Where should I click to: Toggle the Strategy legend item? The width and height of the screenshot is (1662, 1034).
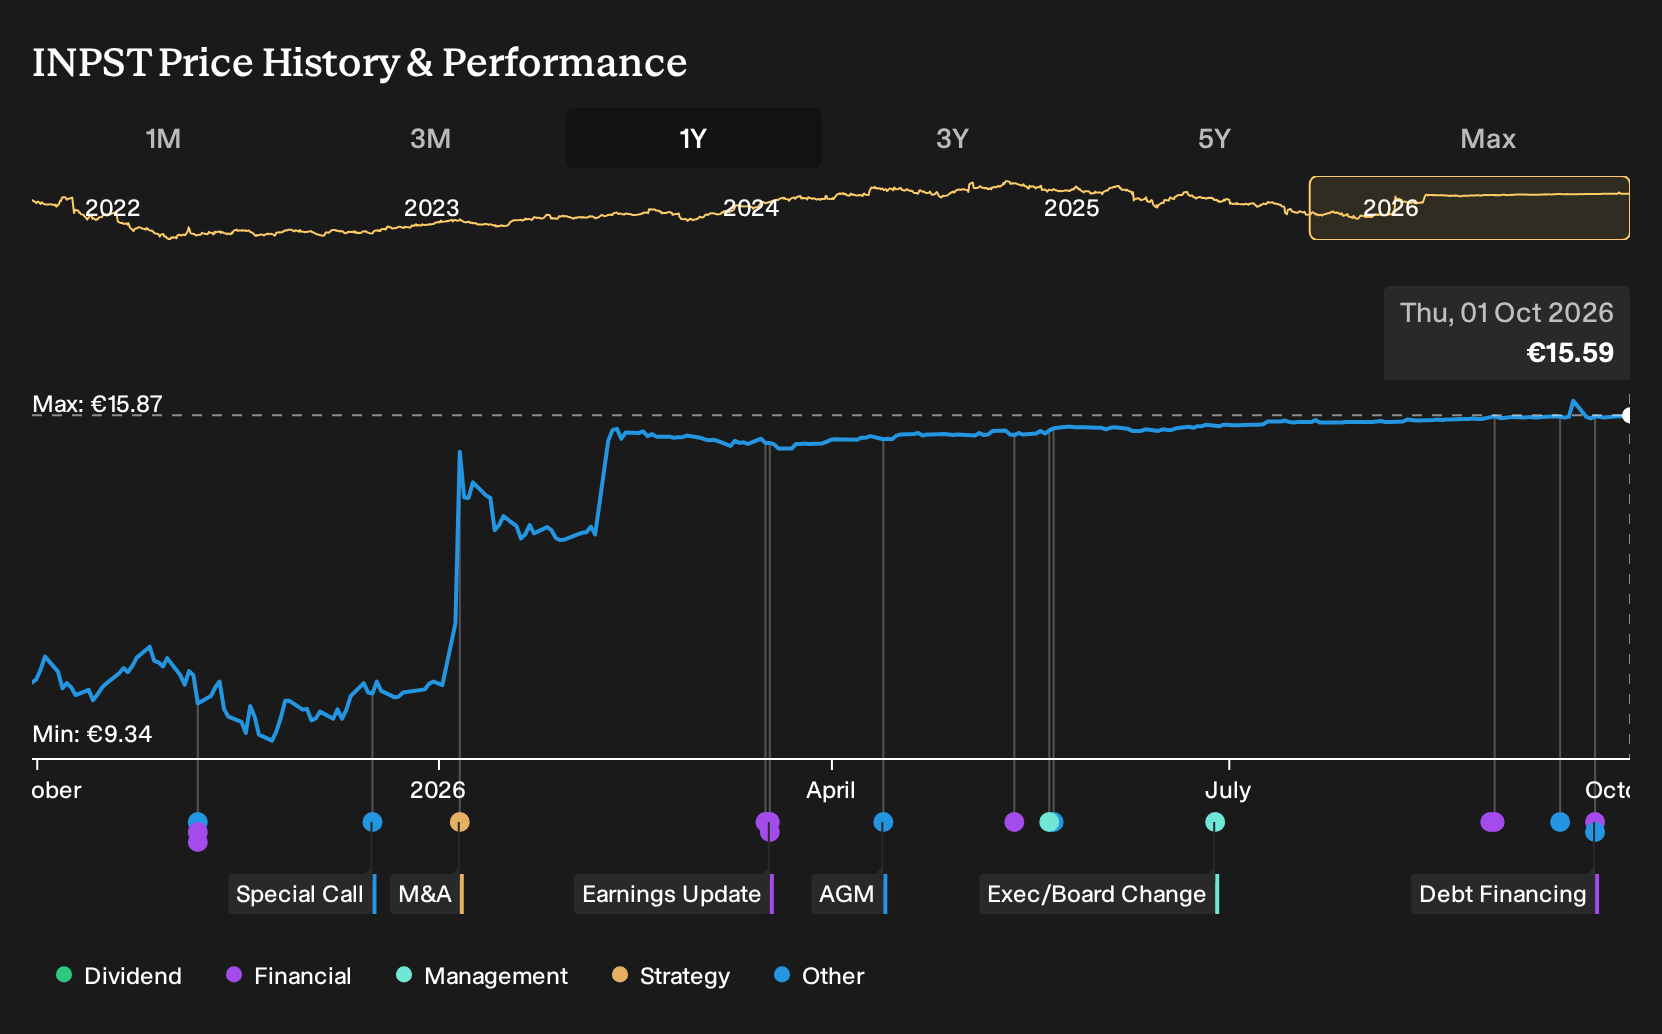pos(671,976)
